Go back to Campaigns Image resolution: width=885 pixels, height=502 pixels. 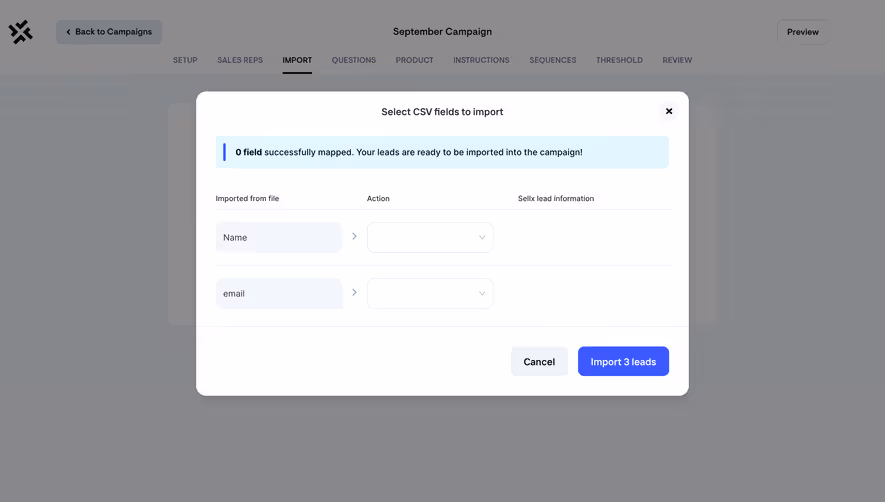coord(109,32)
